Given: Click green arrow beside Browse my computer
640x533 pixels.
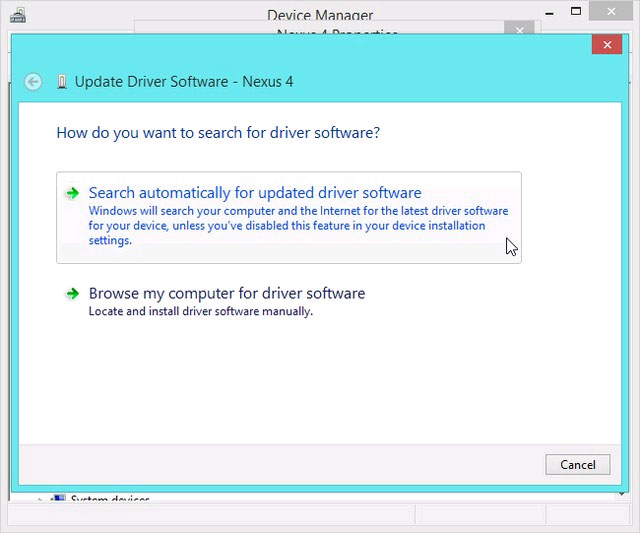Looking at the screenshot, I should point(72,293).
